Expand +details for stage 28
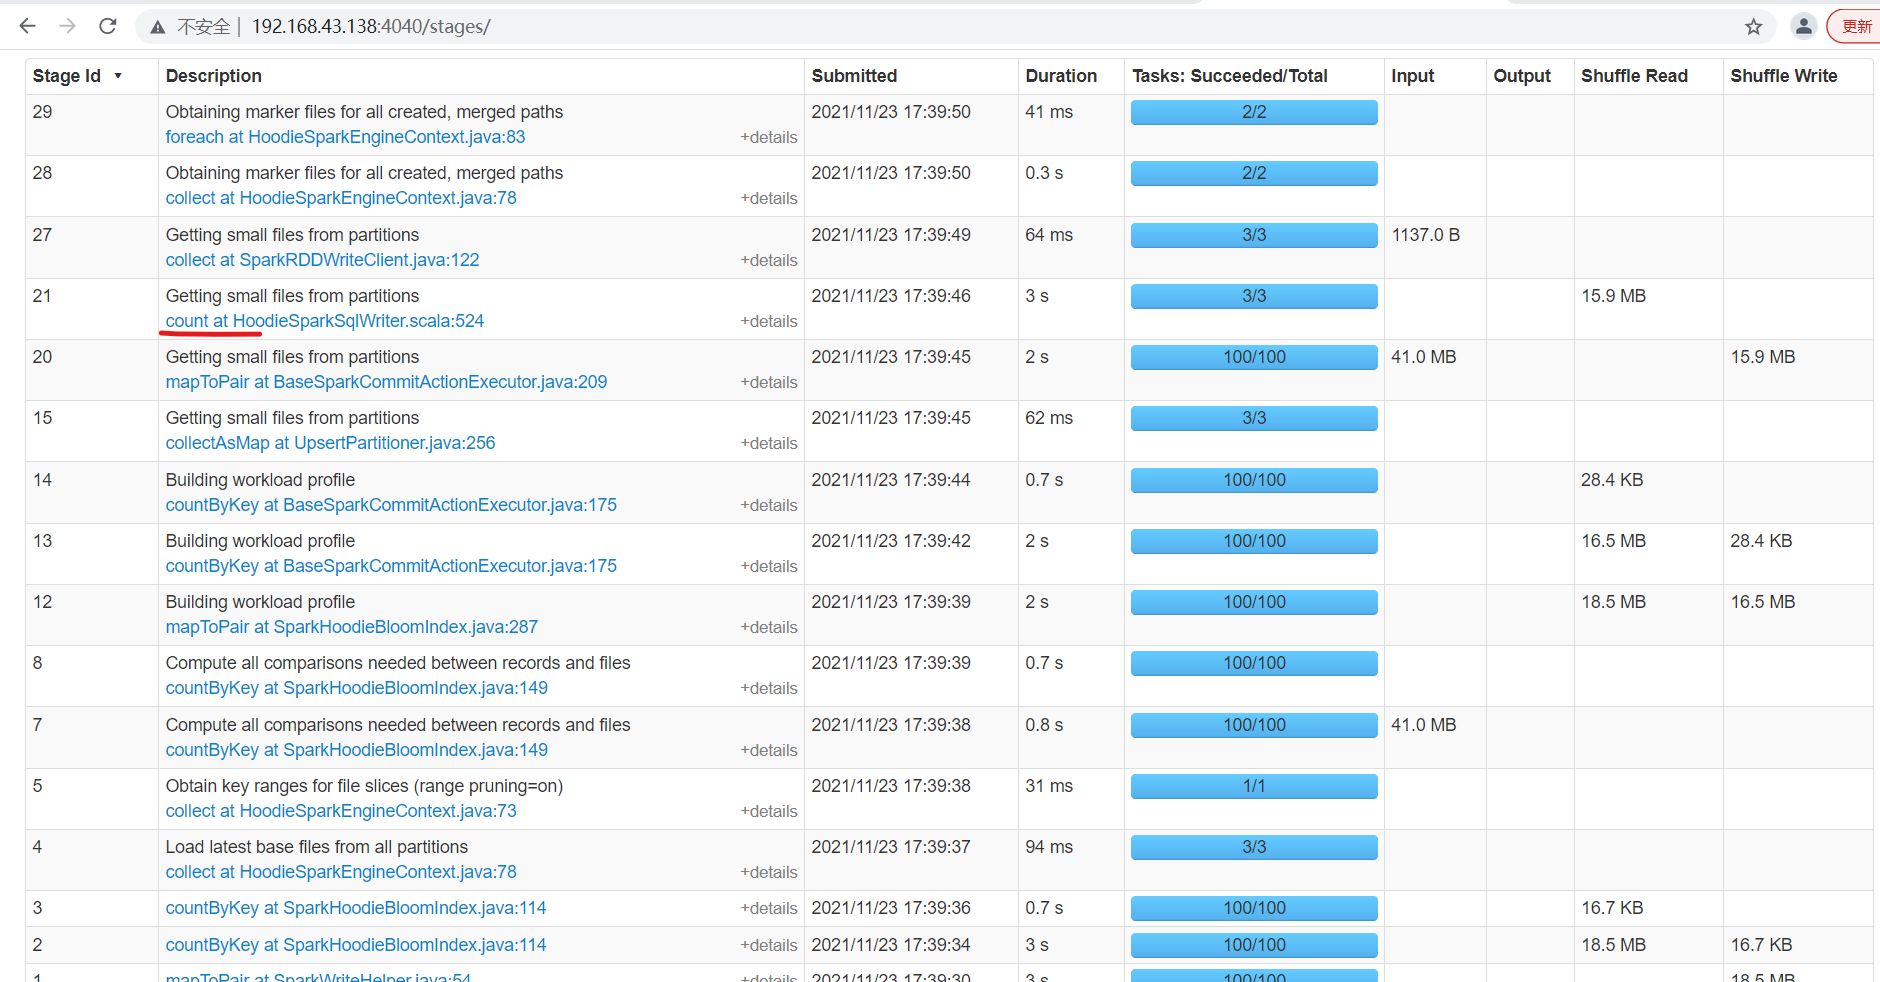Image resolution: width=1880 pixels, height=982 pixels. pos(768,199)
